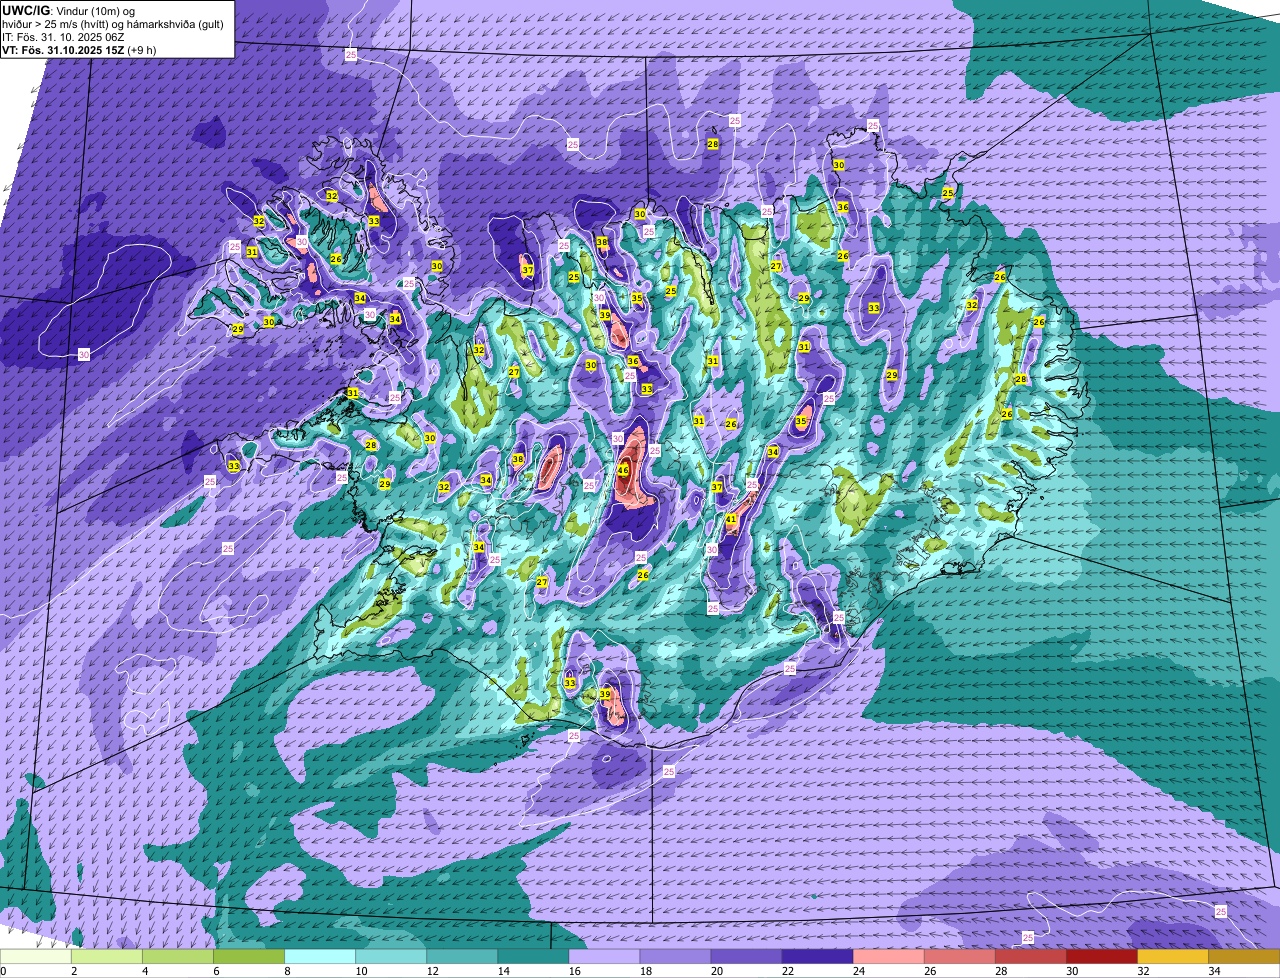This screenshot has height=978, width=1280.
Task: Select the 2–4 m/s light green scale swatch
Action: coord(107,957)
